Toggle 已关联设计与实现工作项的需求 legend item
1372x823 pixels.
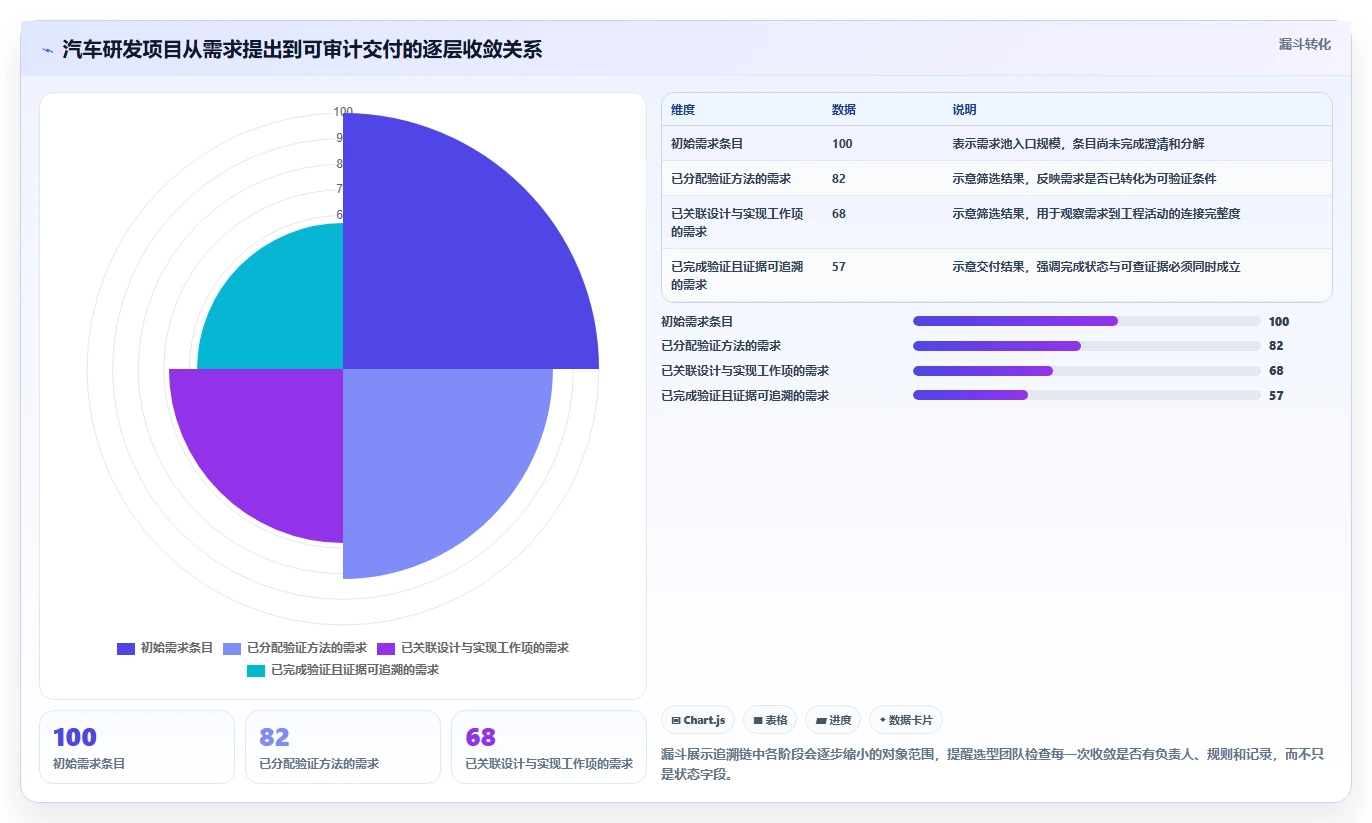pyautogui.click(x=473, y=648)
